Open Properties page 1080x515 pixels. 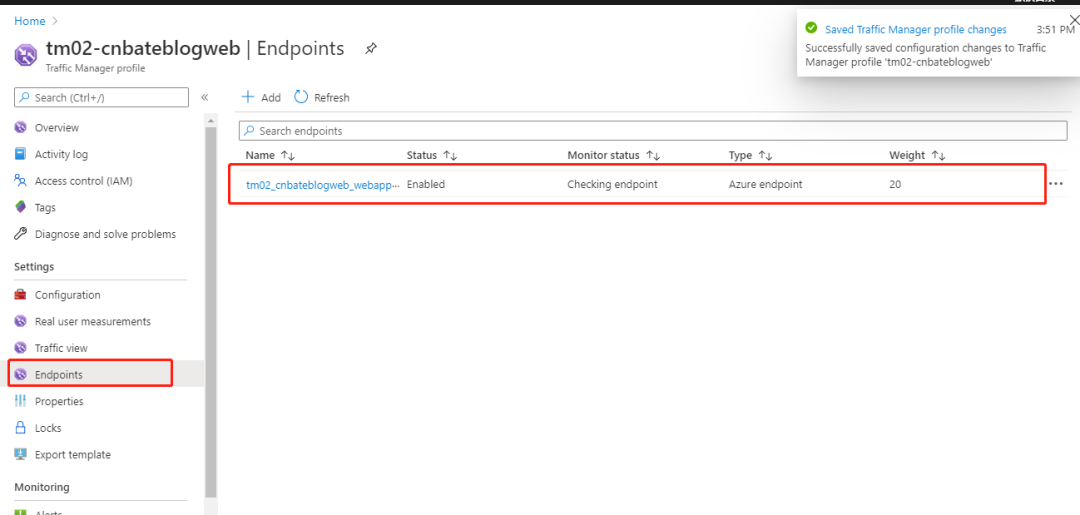coord(59,401)
